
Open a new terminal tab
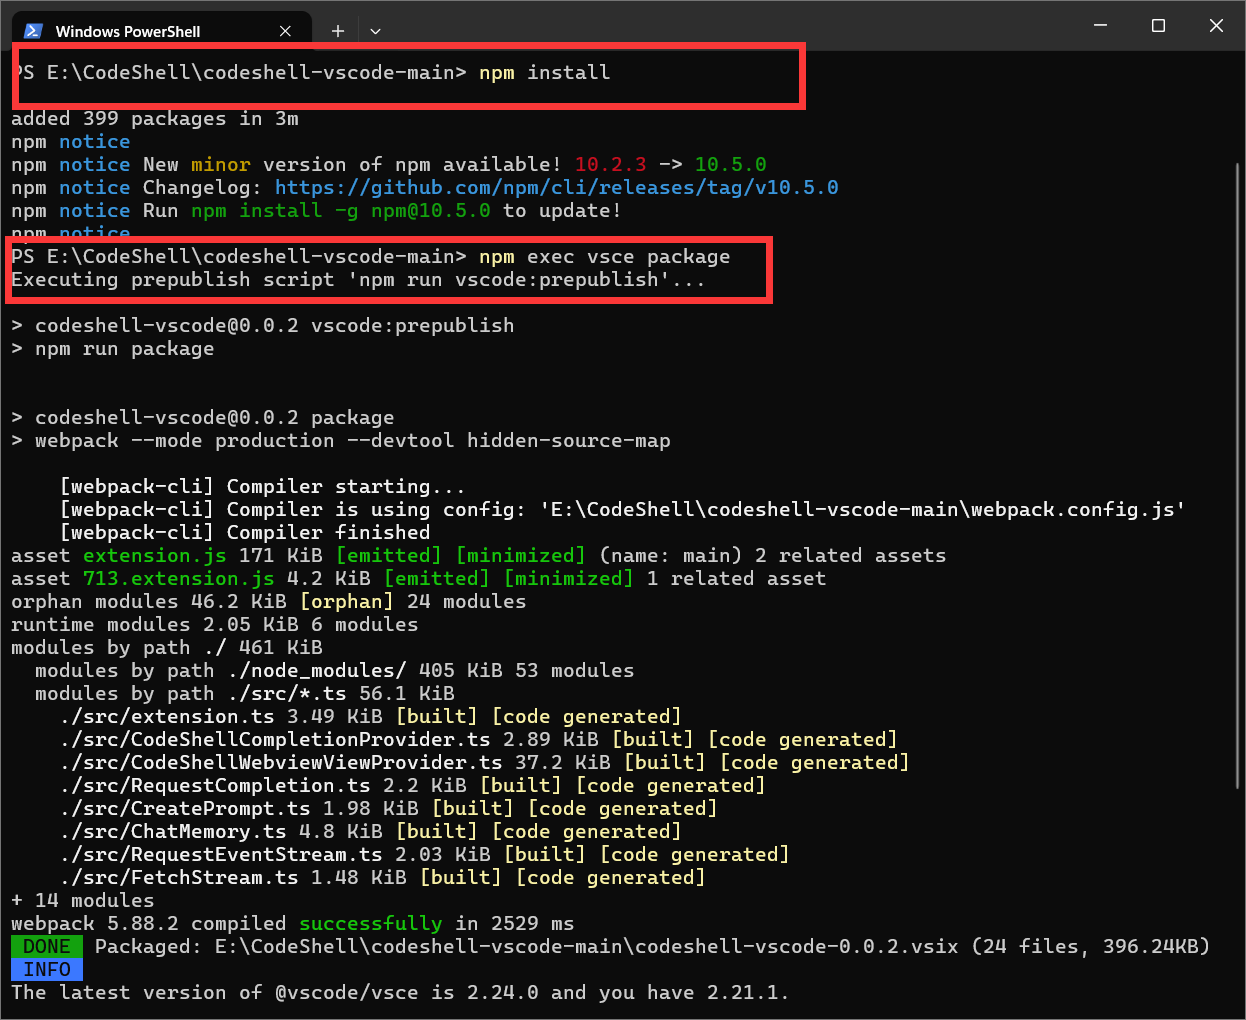point(338,31)
